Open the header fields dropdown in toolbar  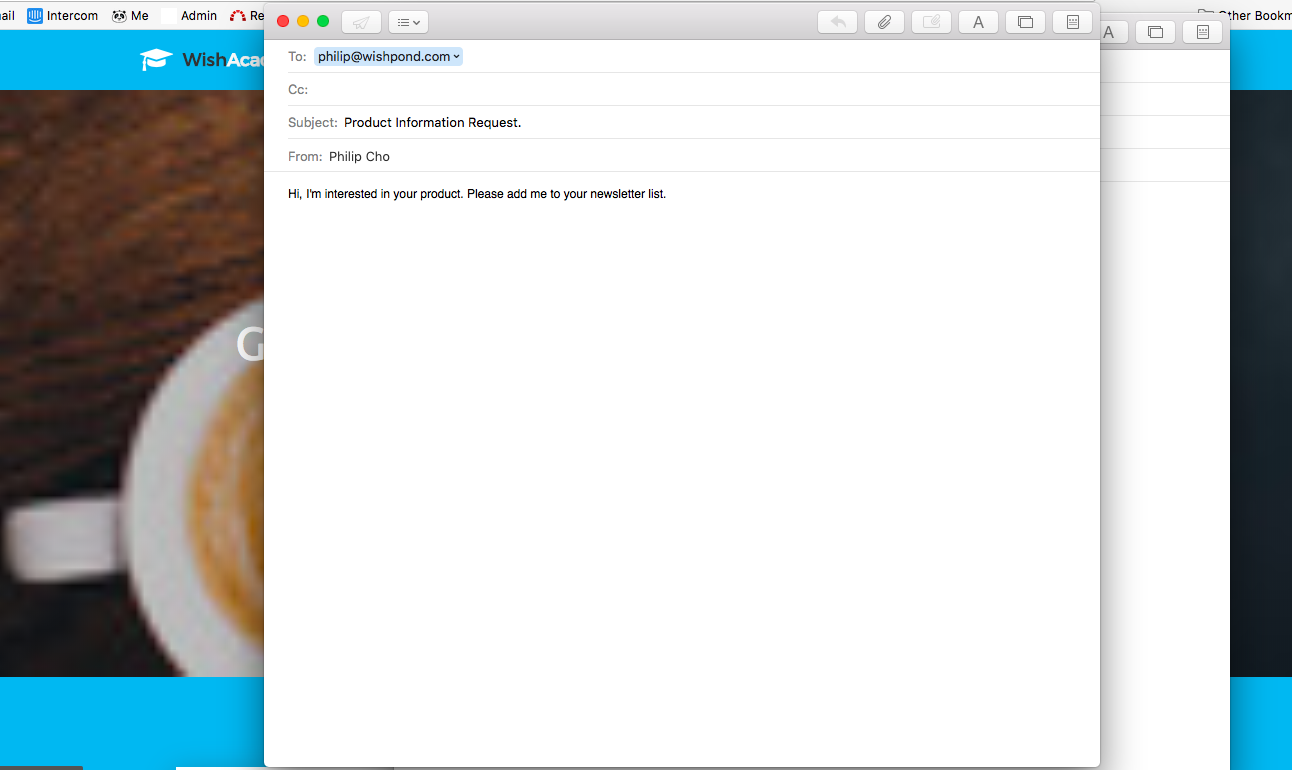pyautogui.click(x=408, y=22)
